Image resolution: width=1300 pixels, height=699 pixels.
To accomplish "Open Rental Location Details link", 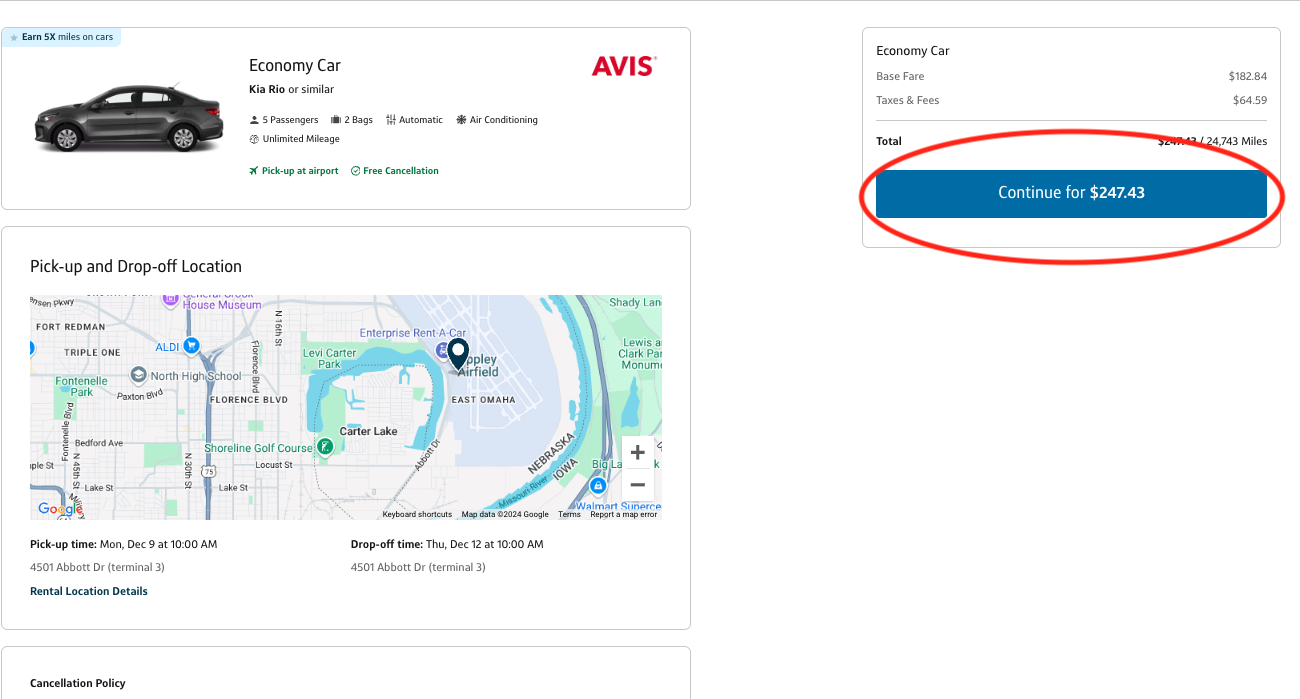I will point(89,591).
